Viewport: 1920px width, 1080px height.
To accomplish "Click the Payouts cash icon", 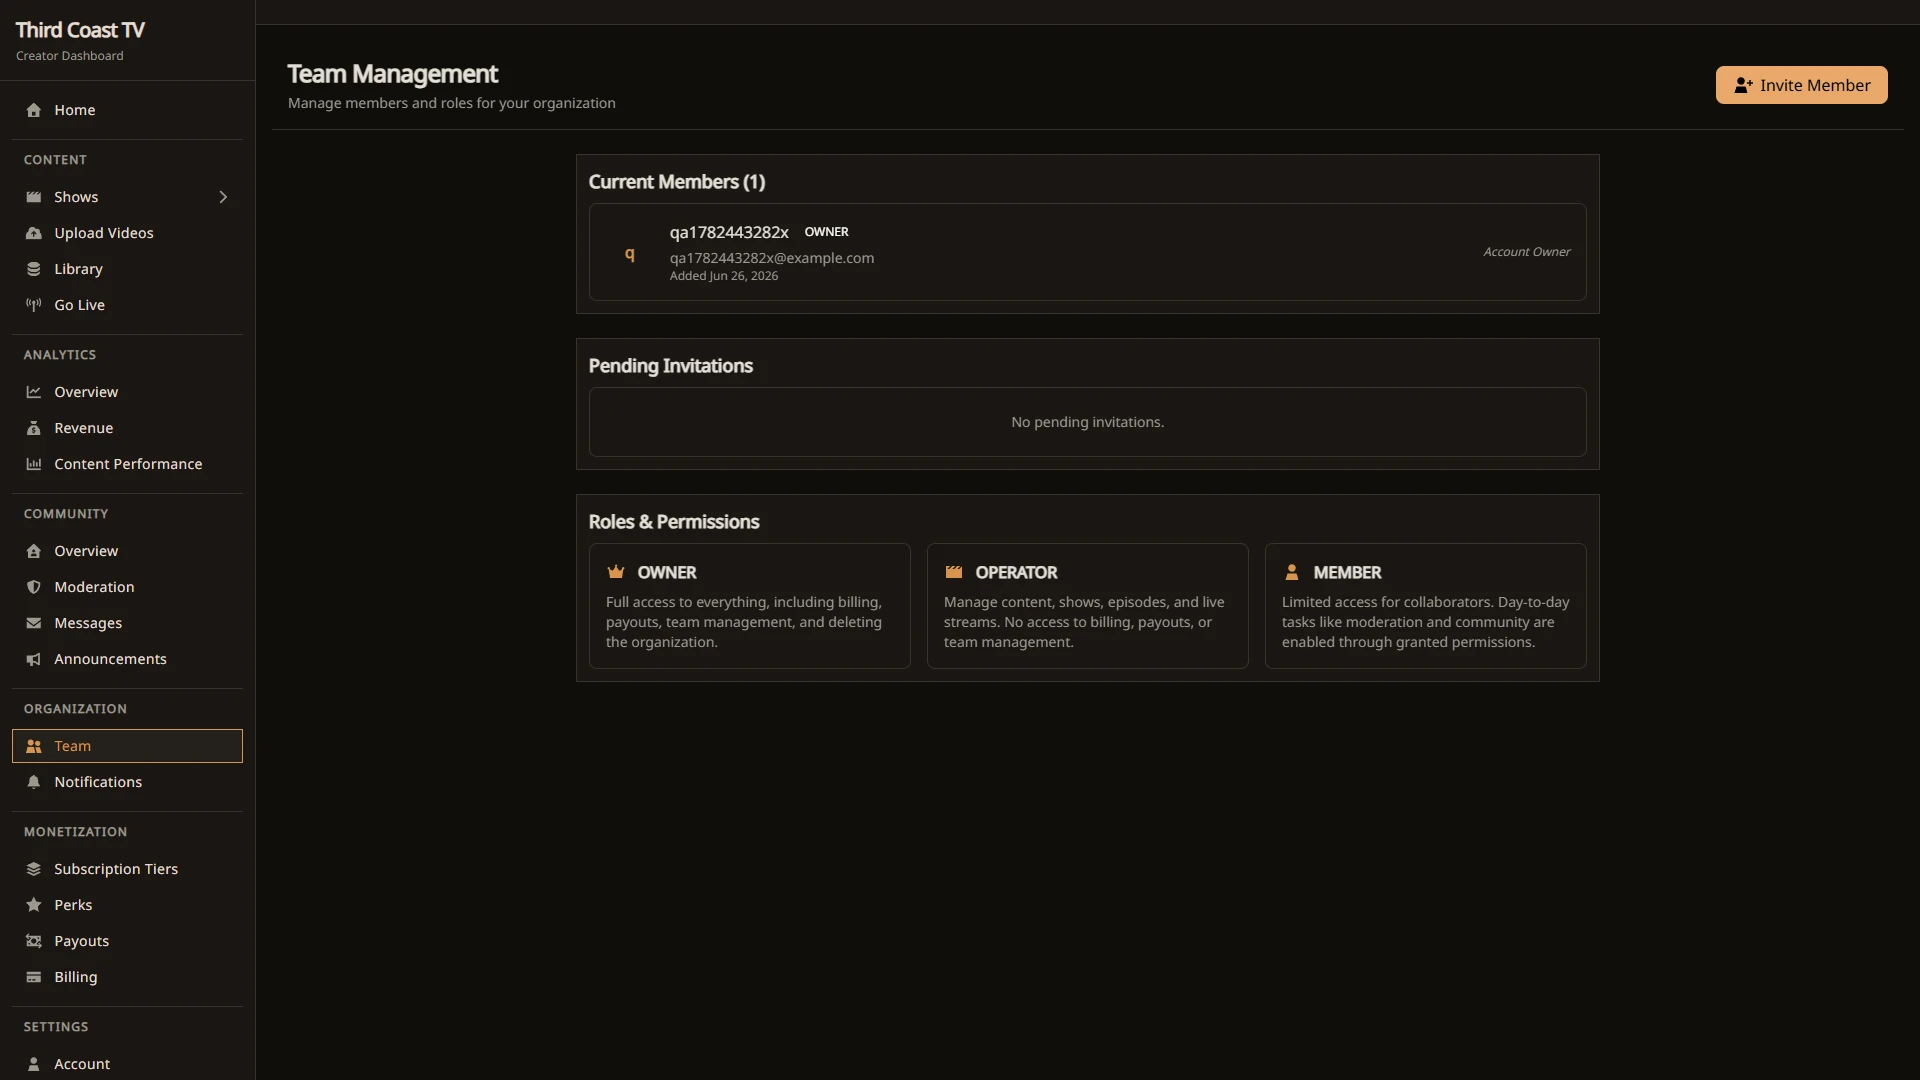I will click(x=34, y=941).
